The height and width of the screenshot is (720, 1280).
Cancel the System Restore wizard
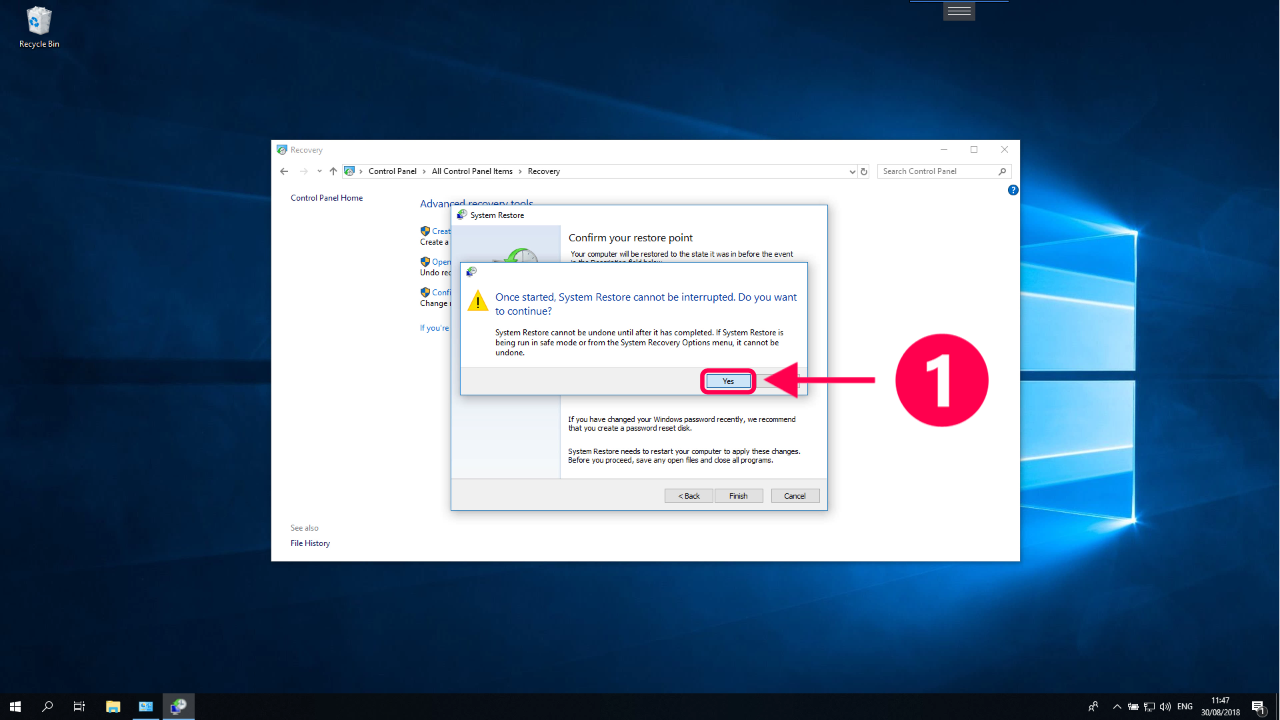795,496
